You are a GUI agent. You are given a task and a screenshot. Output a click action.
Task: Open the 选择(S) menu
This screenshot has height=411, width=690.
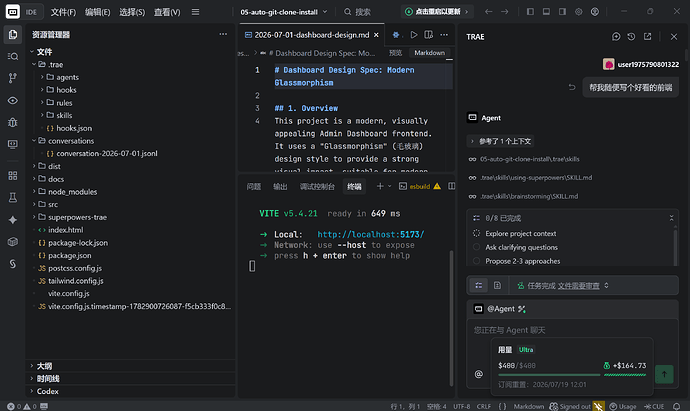click(x=132, y=12)
